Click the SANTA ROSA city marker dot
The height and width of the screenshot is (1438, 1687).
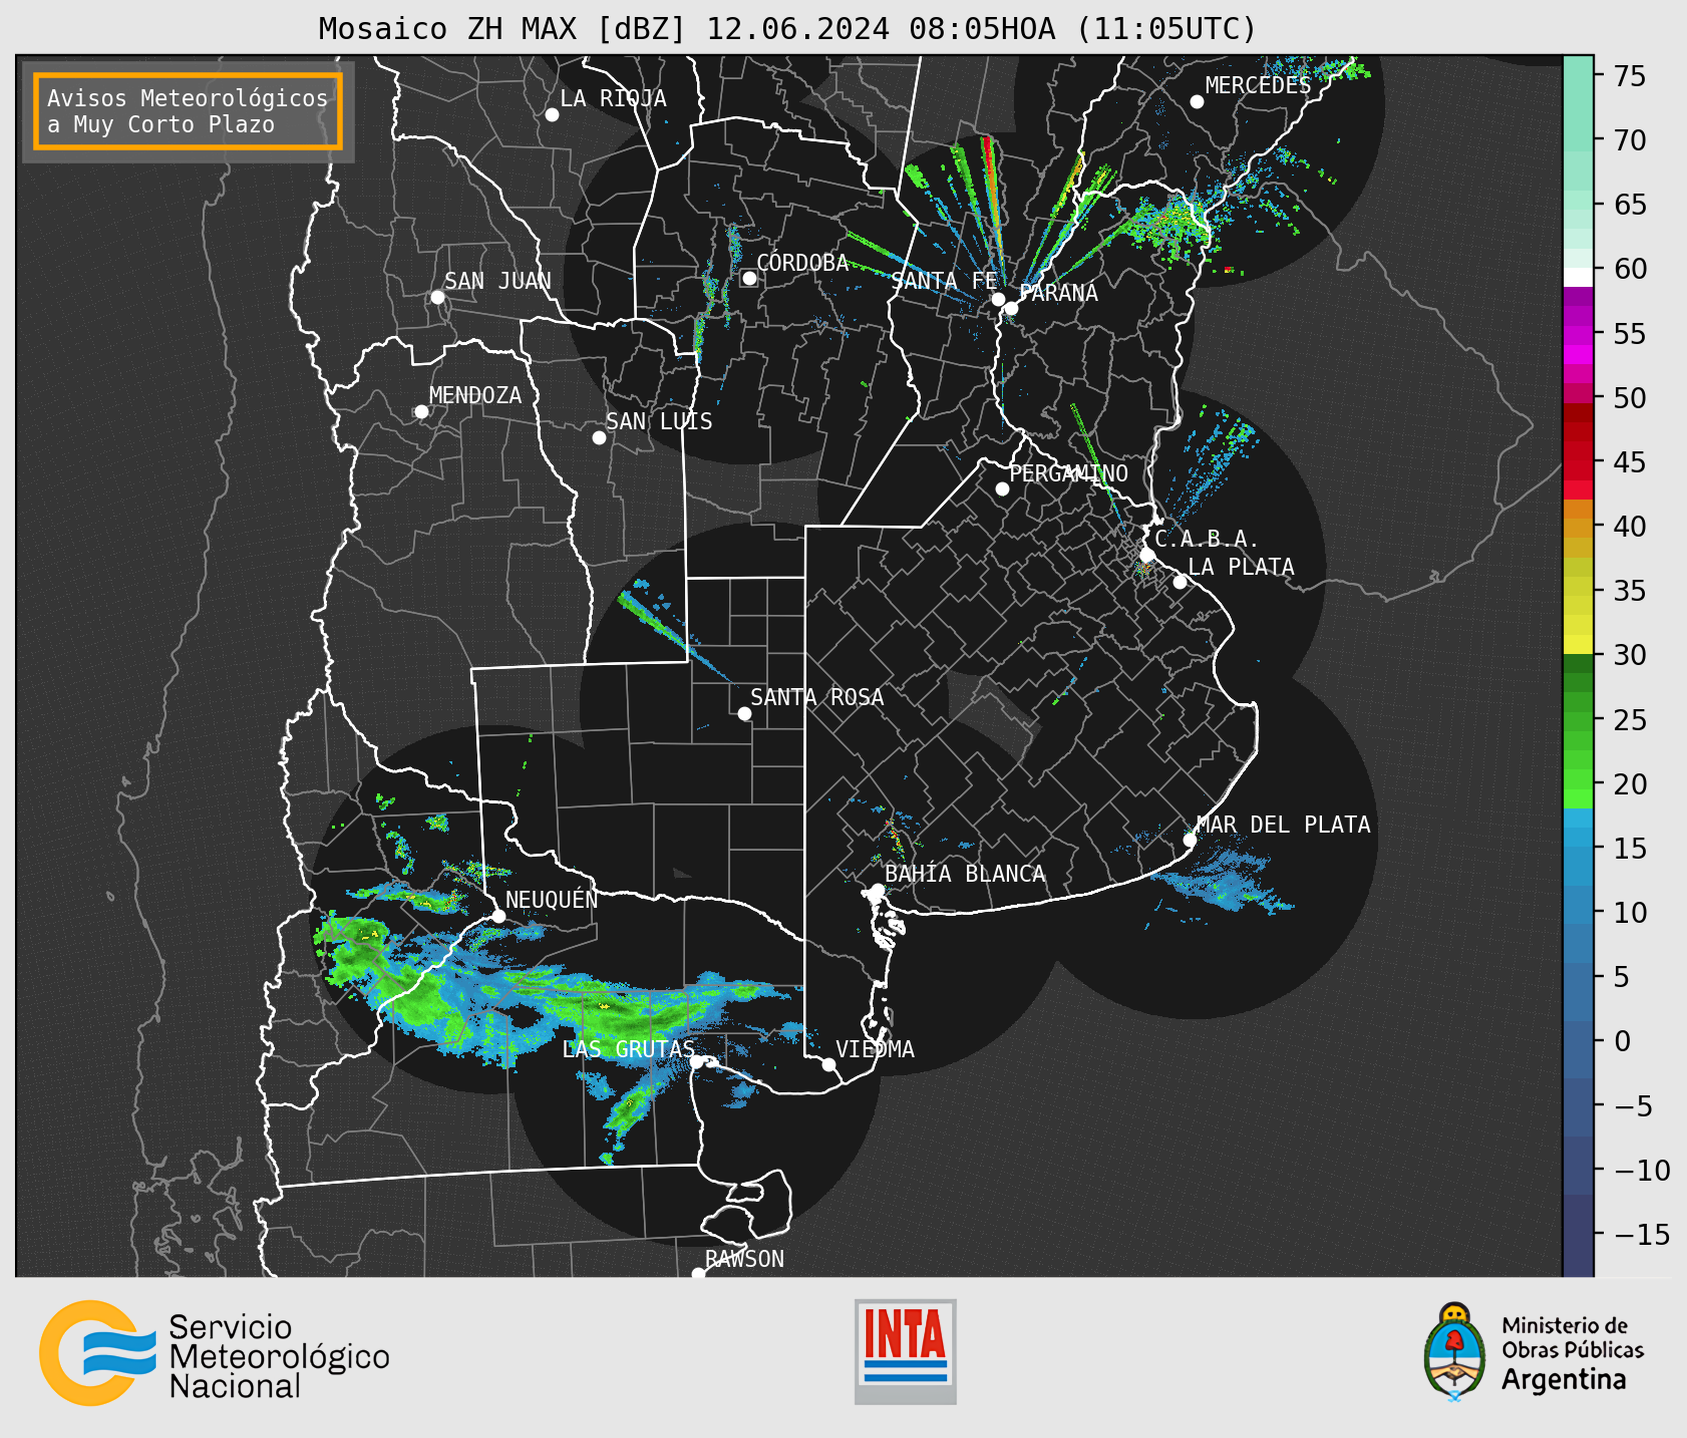click(744, 713)
